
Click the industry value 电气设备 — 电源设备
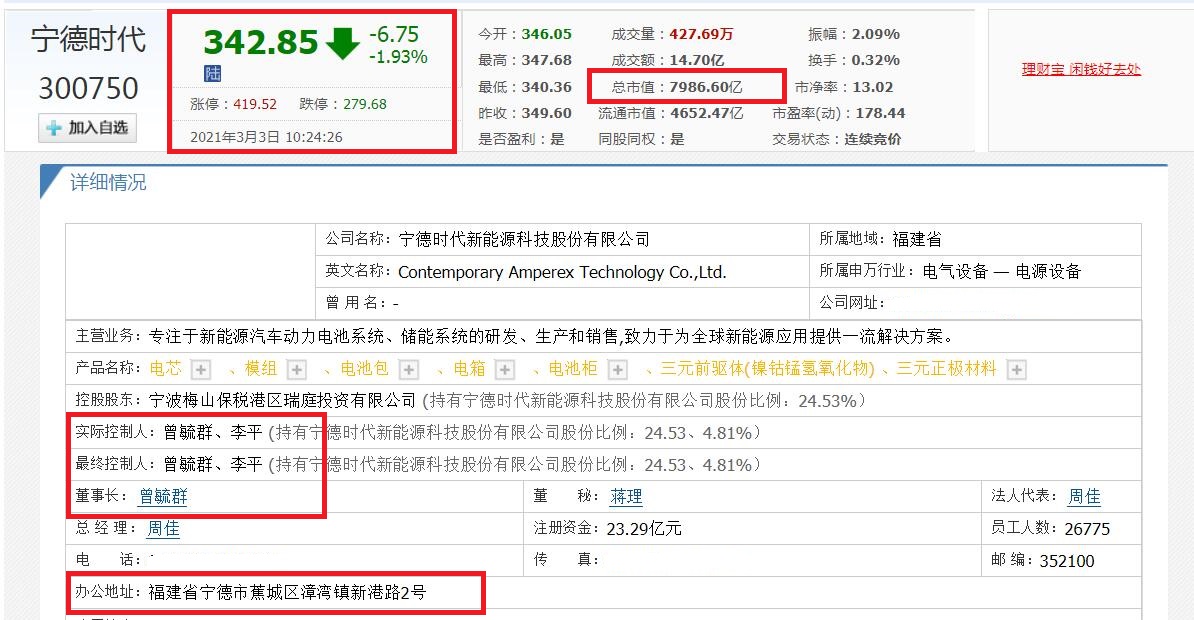click(1001, 271)
